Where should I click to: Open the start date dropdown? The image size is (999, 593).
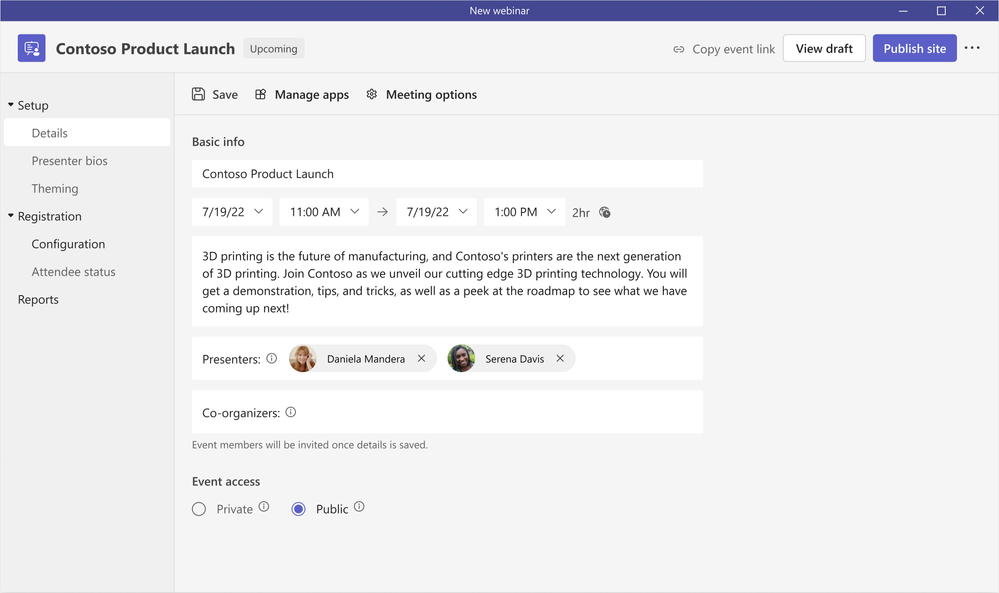coord(232,211)
